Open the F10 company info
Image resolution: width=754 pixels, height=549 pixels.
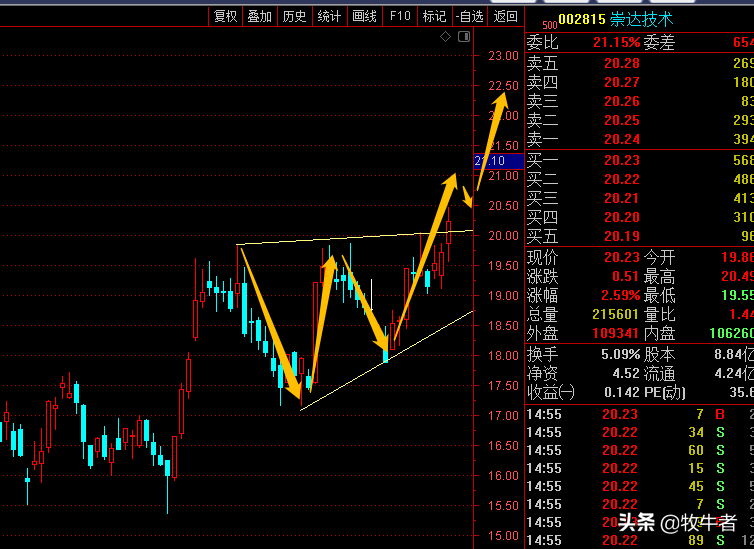[400, 16]
